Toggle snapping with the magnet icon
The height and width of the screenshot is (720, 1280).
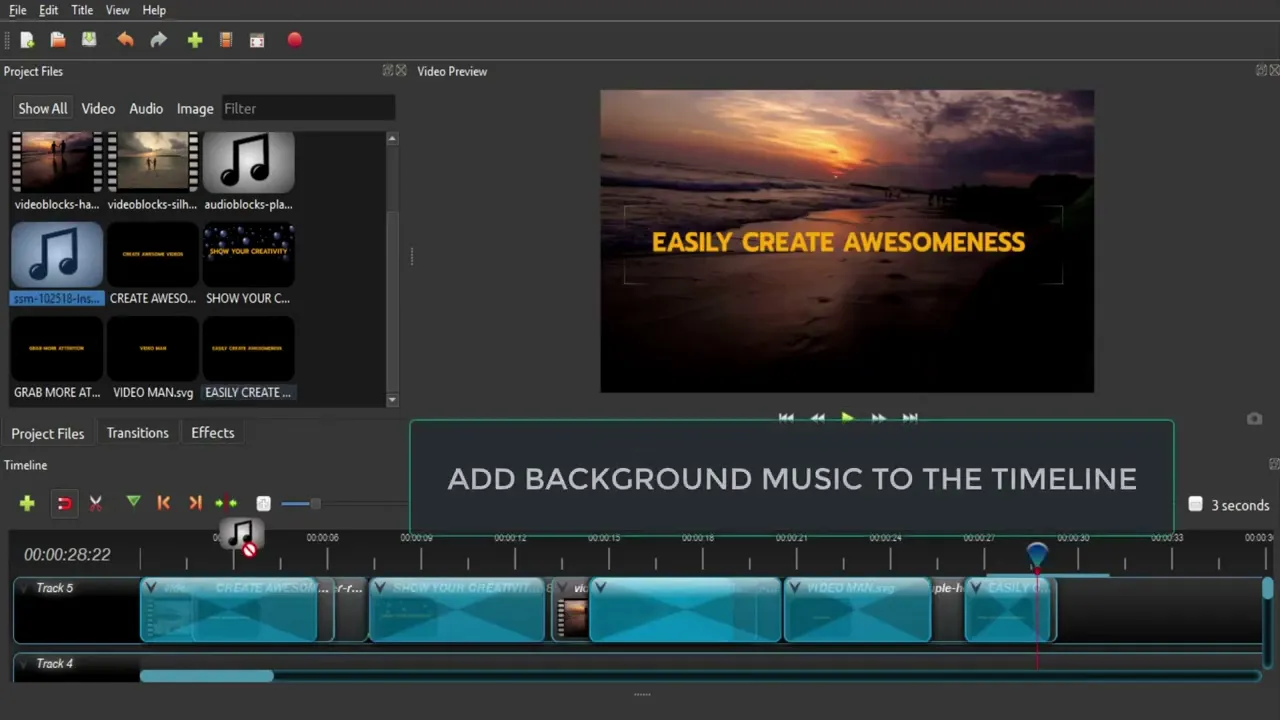(x=64, y=503)
